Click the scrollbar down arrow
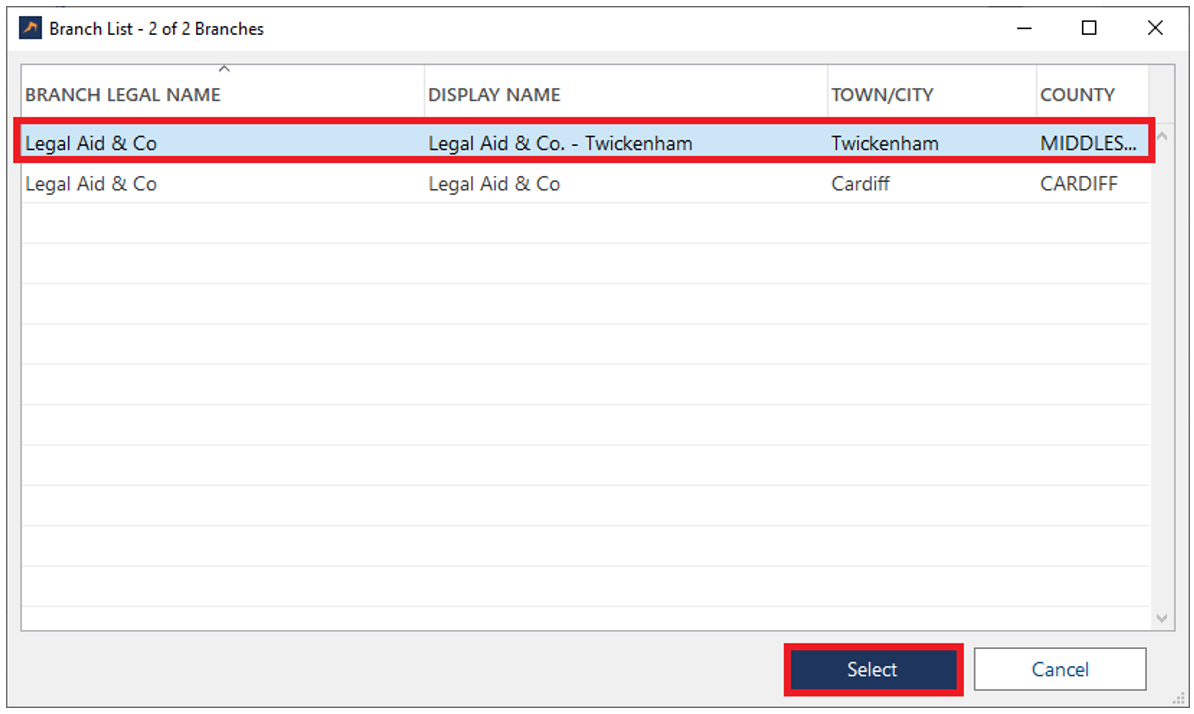 1161,619
